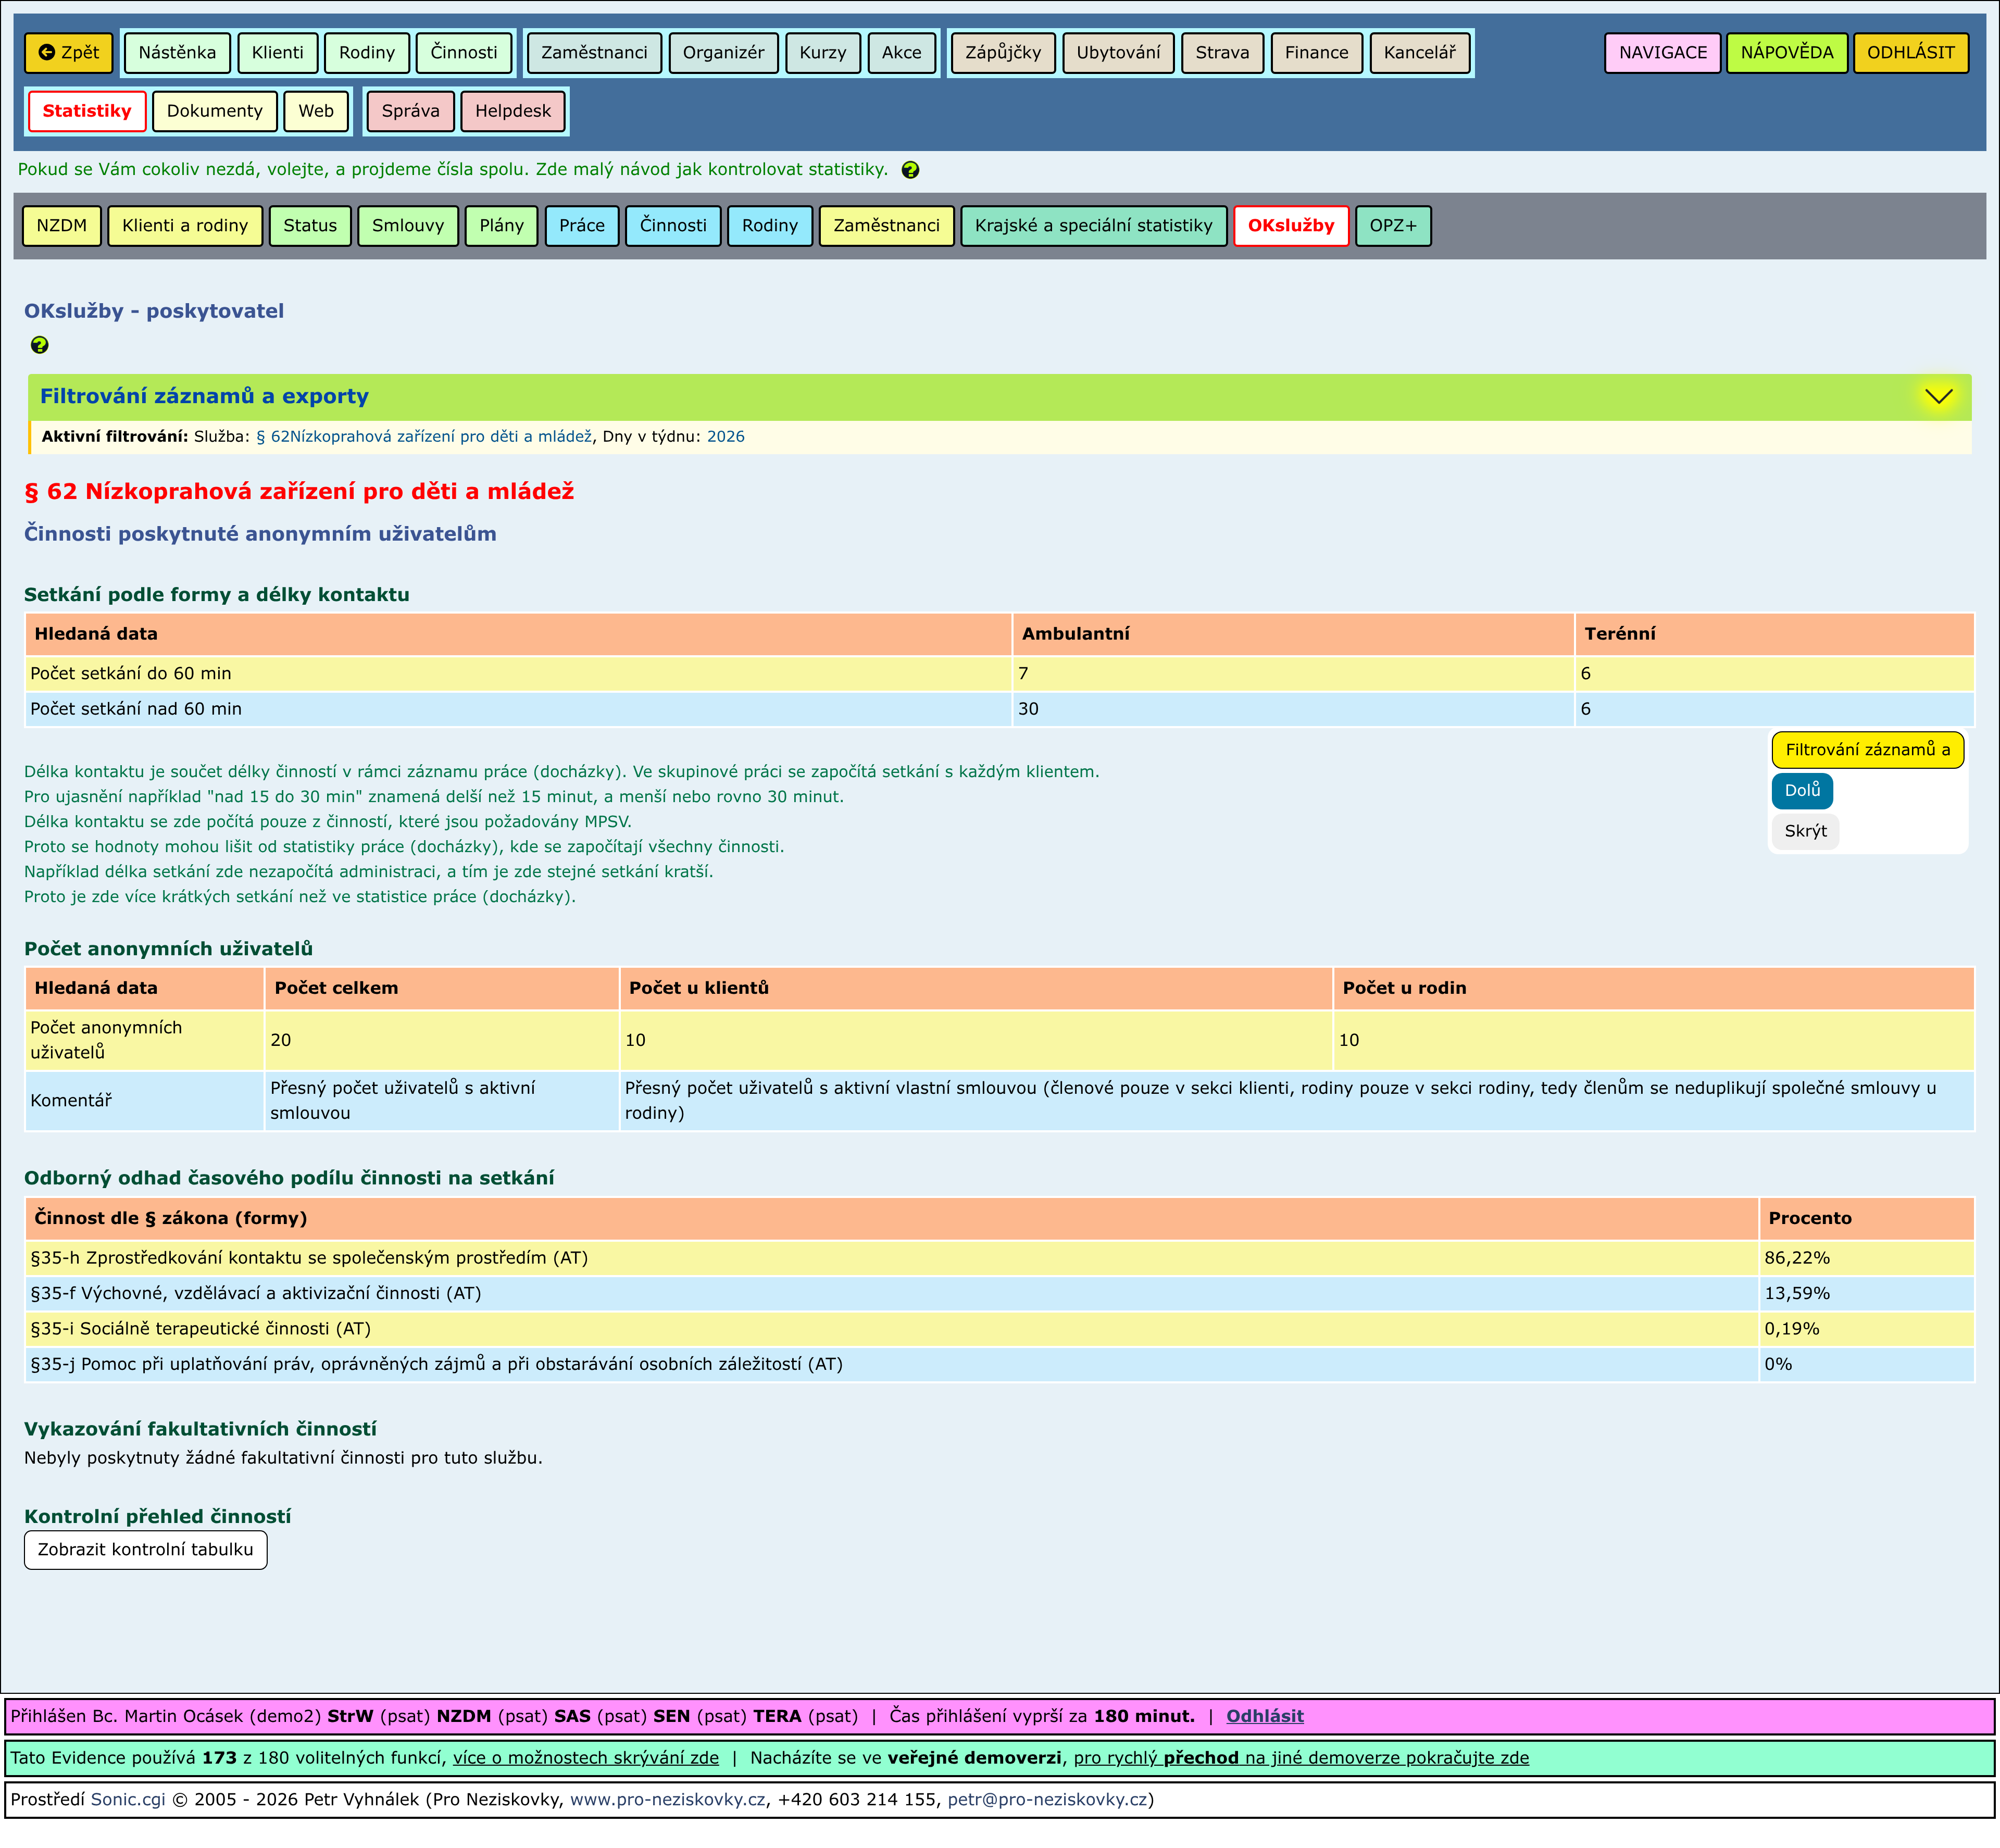Show the kontrolní tabulku

tap(145, 1549)
